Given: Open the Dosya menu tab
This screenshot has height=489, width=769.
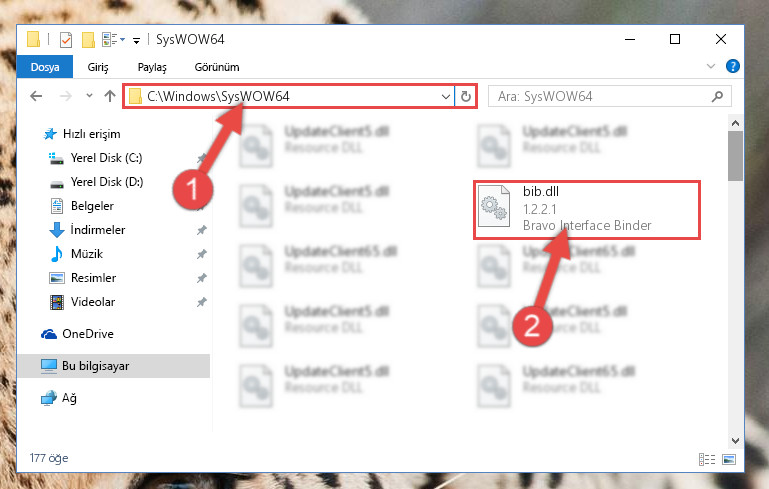Looking at the screenshot, I should click(45, 67).
